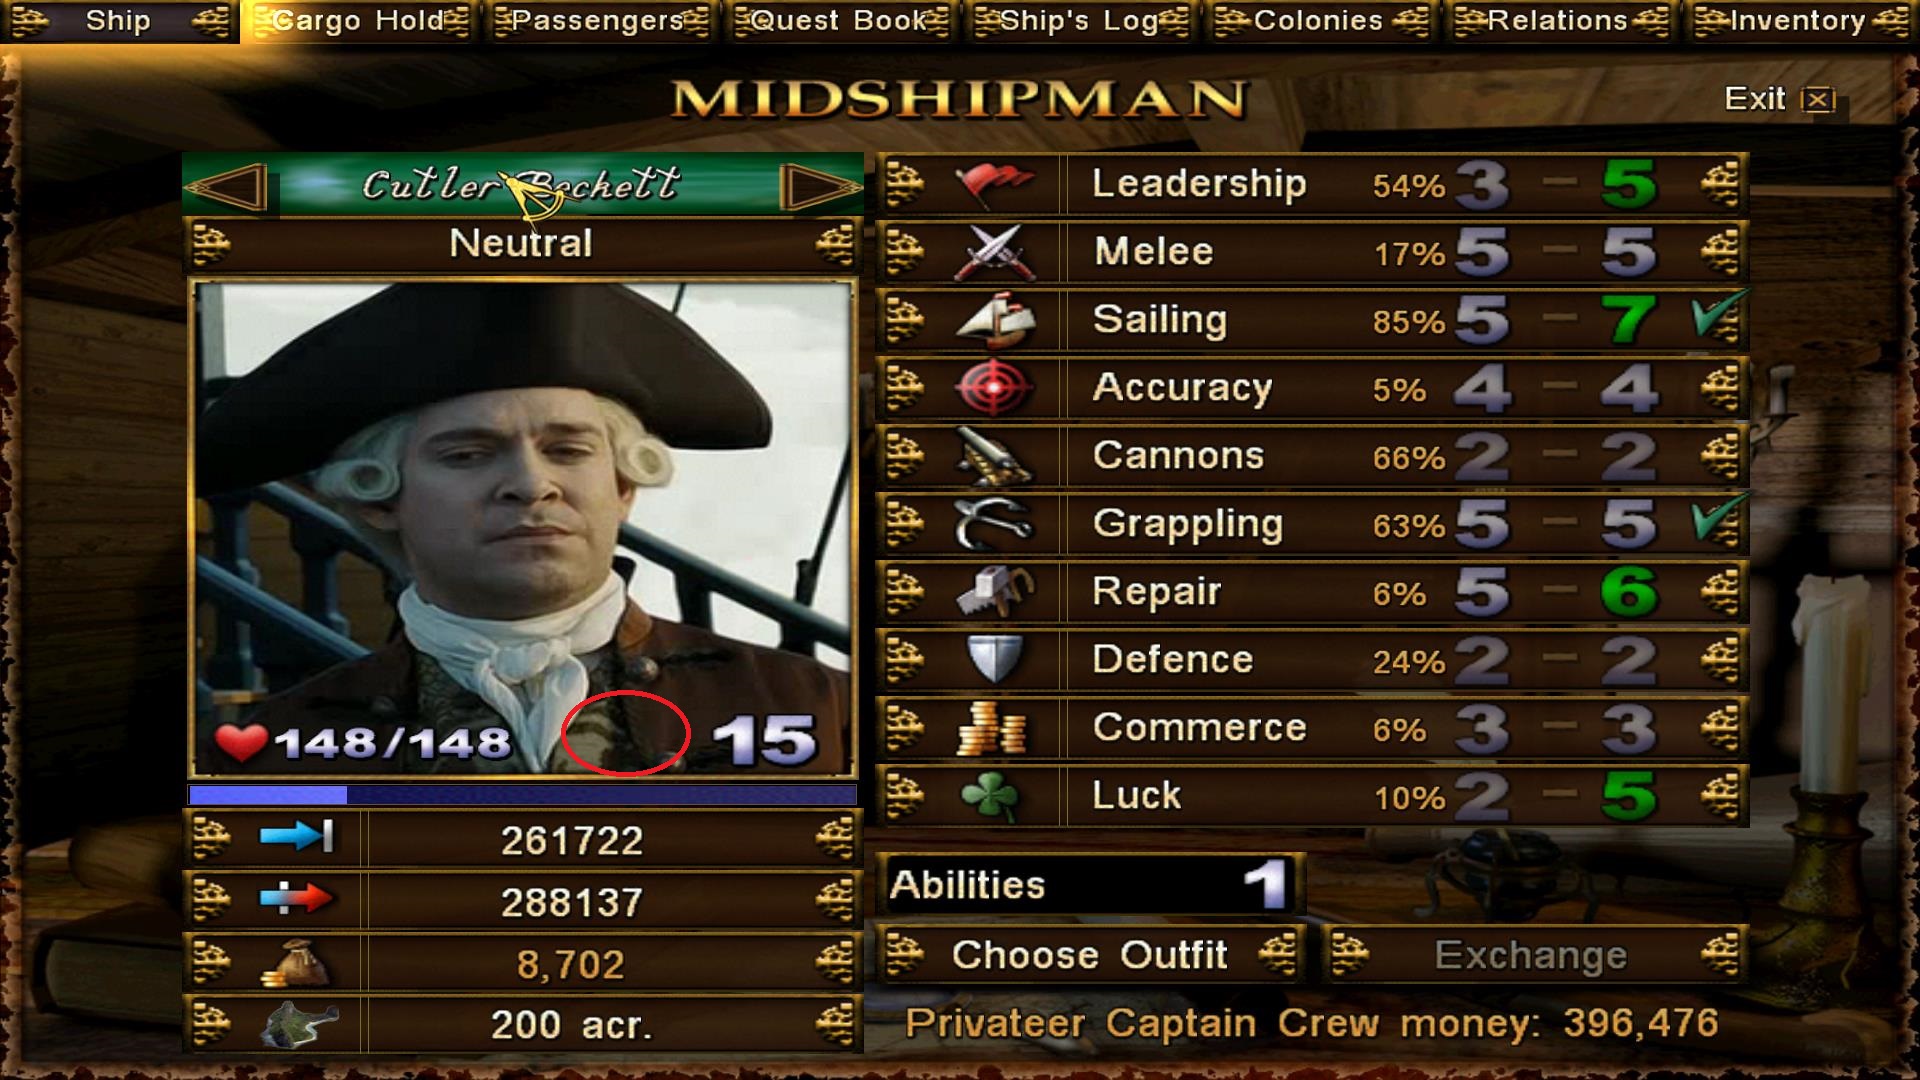This screenshot has height=1080, width=1920.
Task: Open the Choose Outfit button
Action: 1090,955
